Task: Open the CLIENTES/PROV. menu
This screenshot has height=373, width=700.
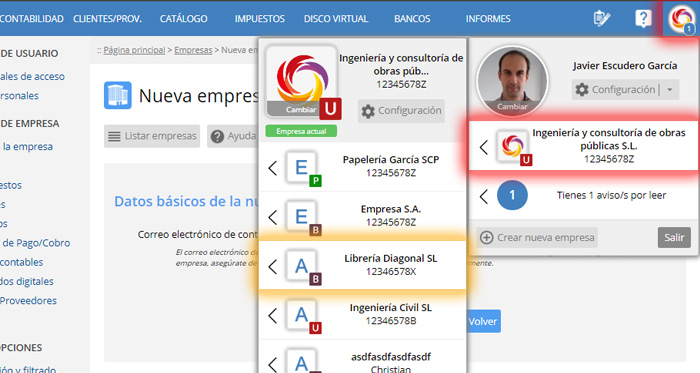Action: click(107, 19)
